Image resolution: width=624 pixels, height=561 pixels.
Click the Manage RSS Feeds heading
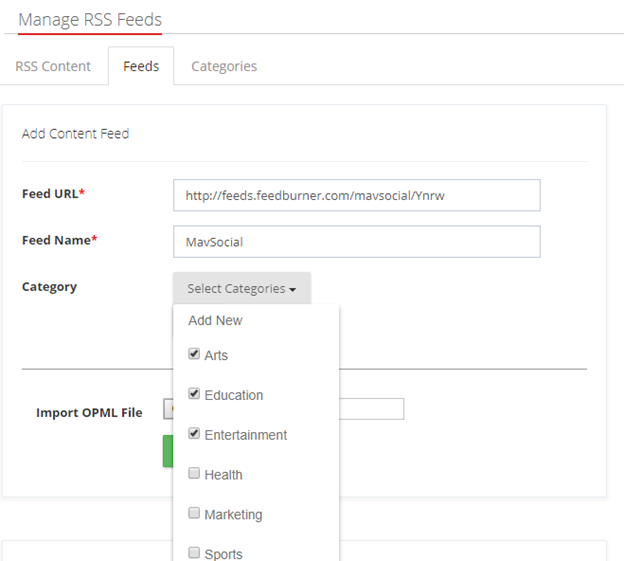tap(90, 20)
